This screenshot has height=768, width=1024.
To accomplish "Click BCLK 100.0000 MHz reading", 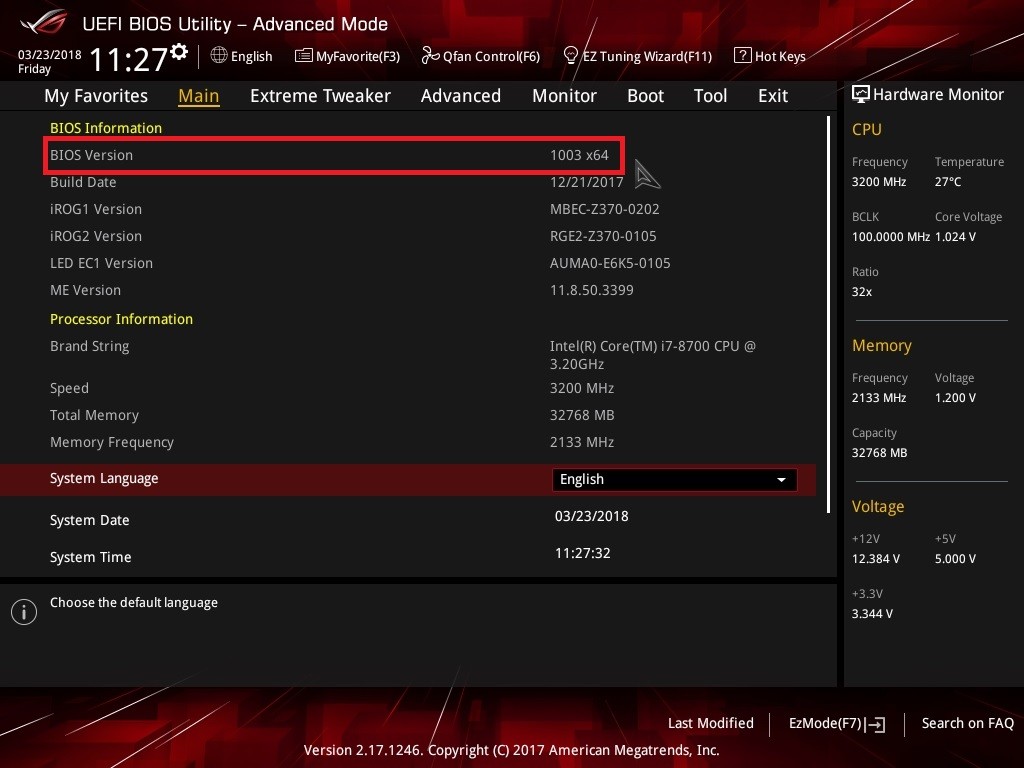I will pos(891,236).
